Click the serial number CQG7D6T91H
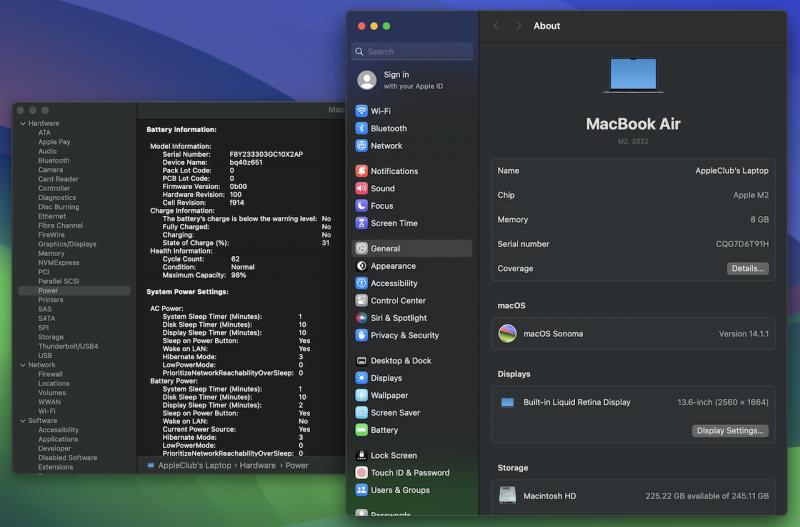The height and width of the screenshot is (527, 800). click(x=742, y=244)
